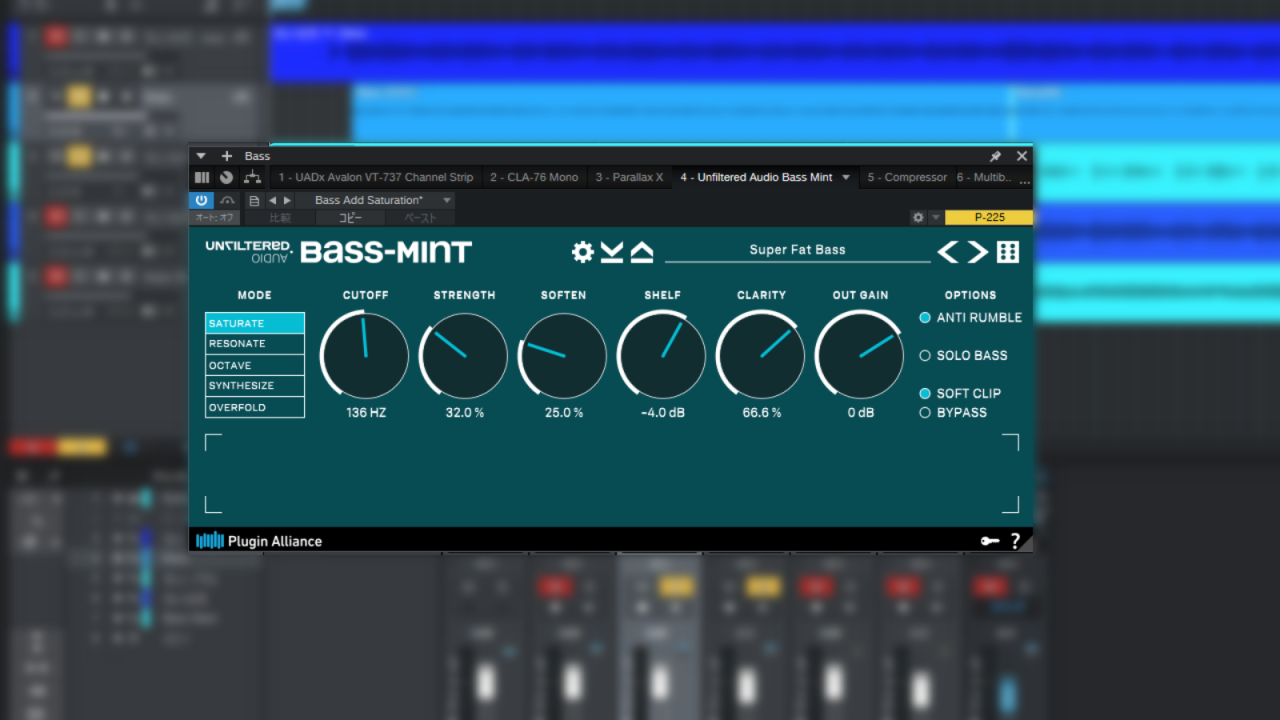Click the Plugin Alliance logo
Screen dimensions: 1280x720
tap(259, 541)
